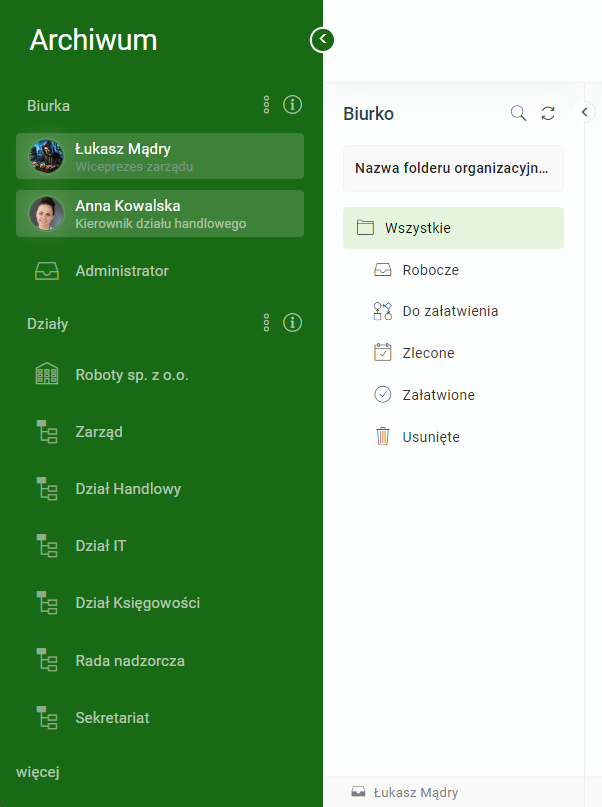Open Nazwa folderu organizacyjnego field
The width and height of the screenshot is (602, 807).
[x=453, y=168]
